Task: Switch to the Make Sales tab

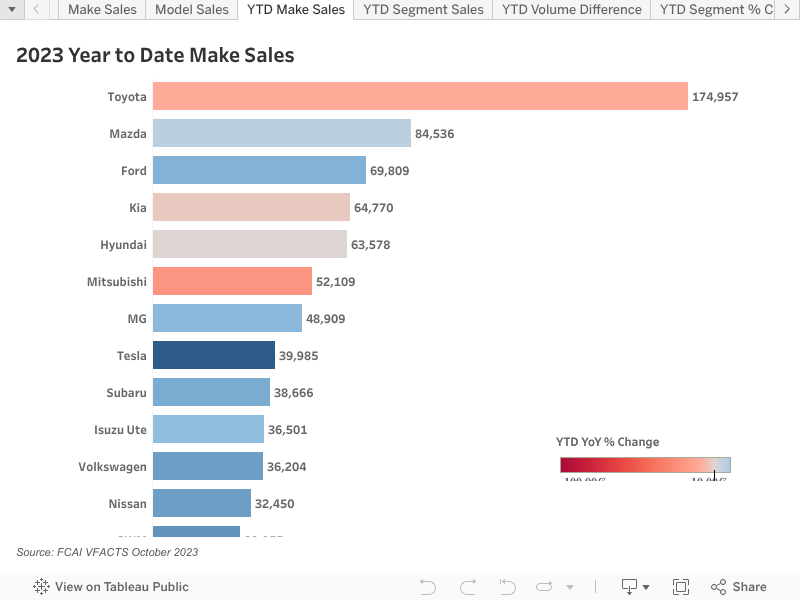Action: pyautogui.click(x=102, y=9)
